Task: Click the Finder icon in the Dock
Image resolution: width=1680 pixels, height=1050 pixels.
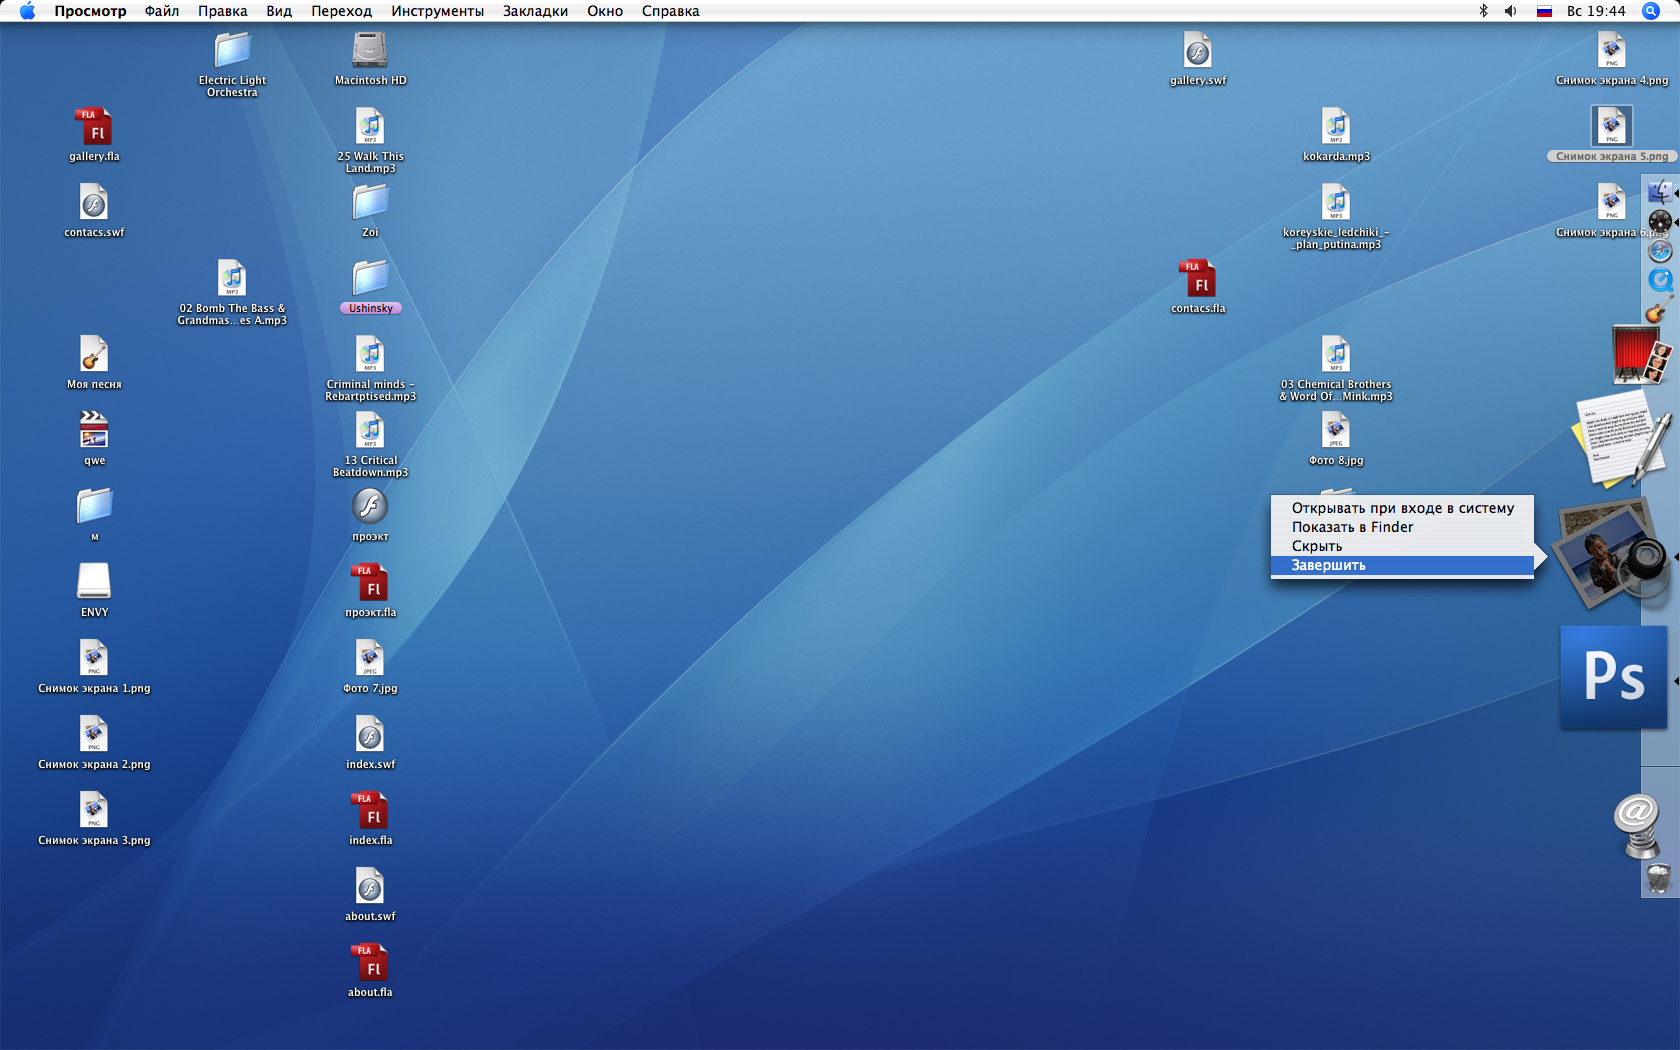Action: 1660,191
